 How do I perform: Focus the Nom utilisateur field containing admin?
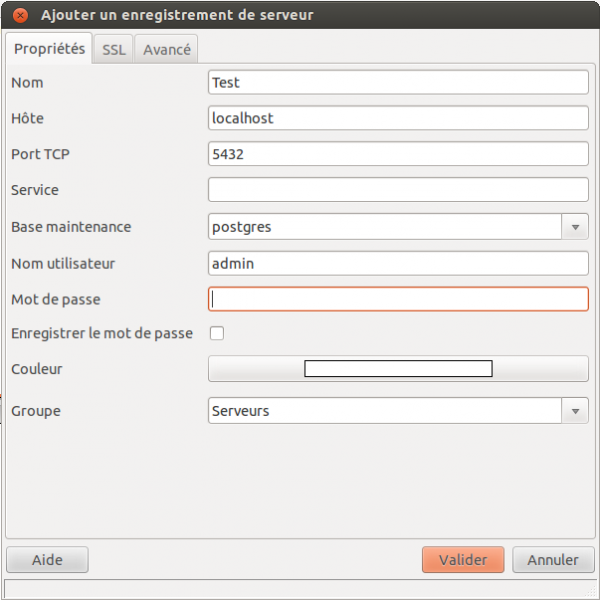(398, 263)
